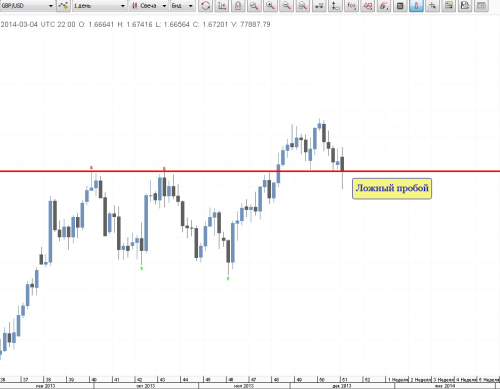Viewport: 500px width, 389px height.
Task: Click the horizontal scale arrows icon
Action: 319,6
